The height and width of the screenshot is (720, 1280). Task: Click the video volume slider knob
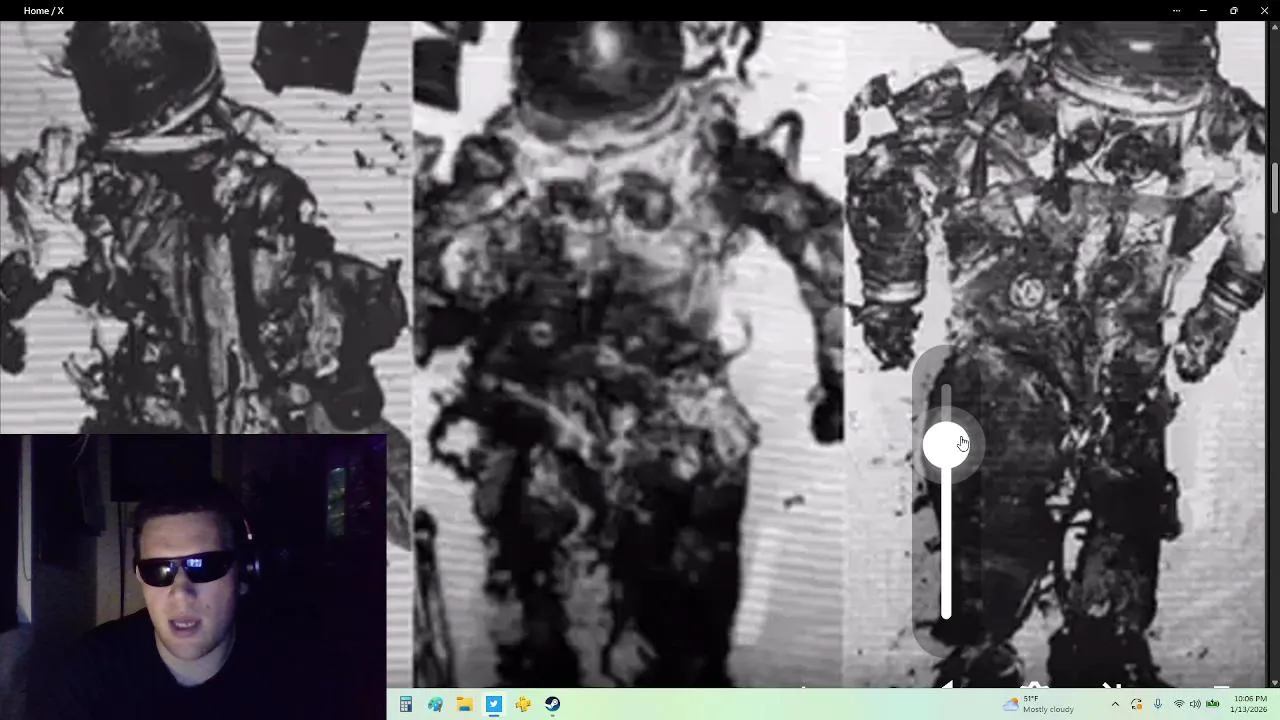(x=945, y=445)
